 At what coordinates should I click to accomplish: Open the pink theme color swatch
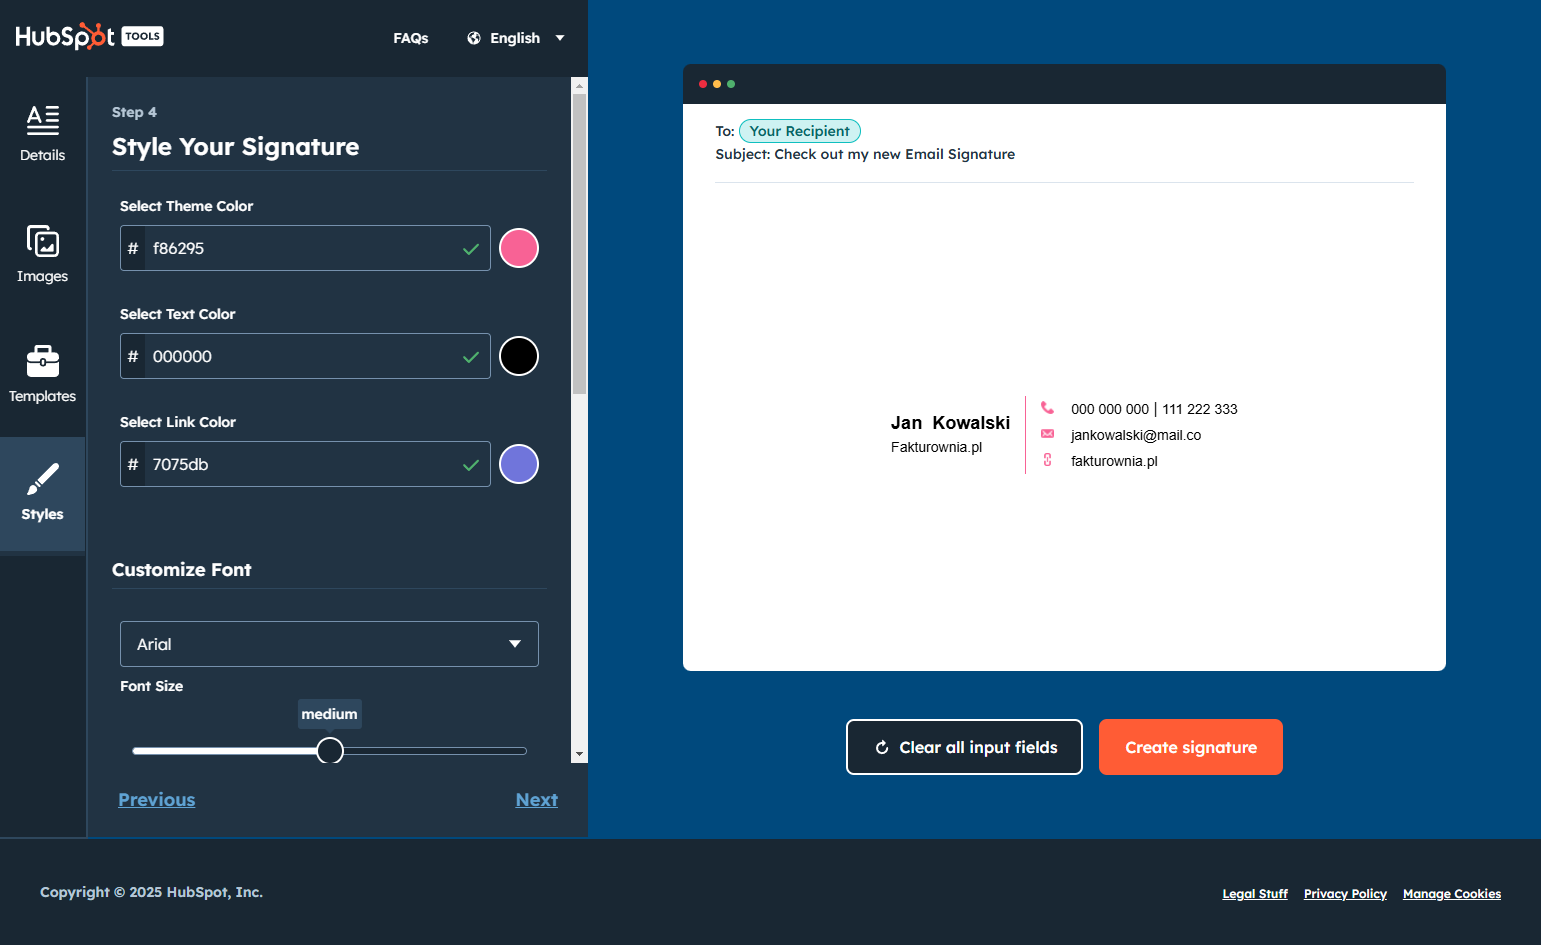[519, 248]
